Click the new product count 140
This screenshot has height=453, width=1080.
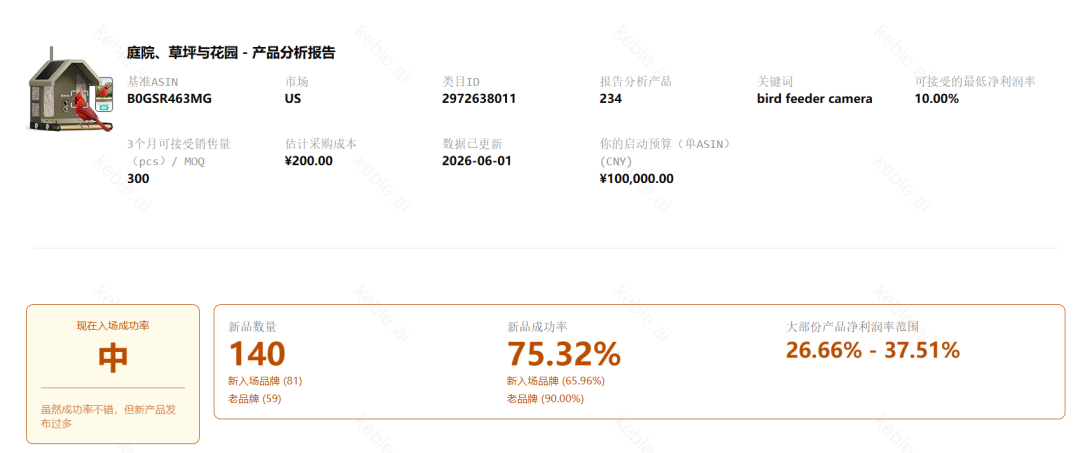click(257, 354)
